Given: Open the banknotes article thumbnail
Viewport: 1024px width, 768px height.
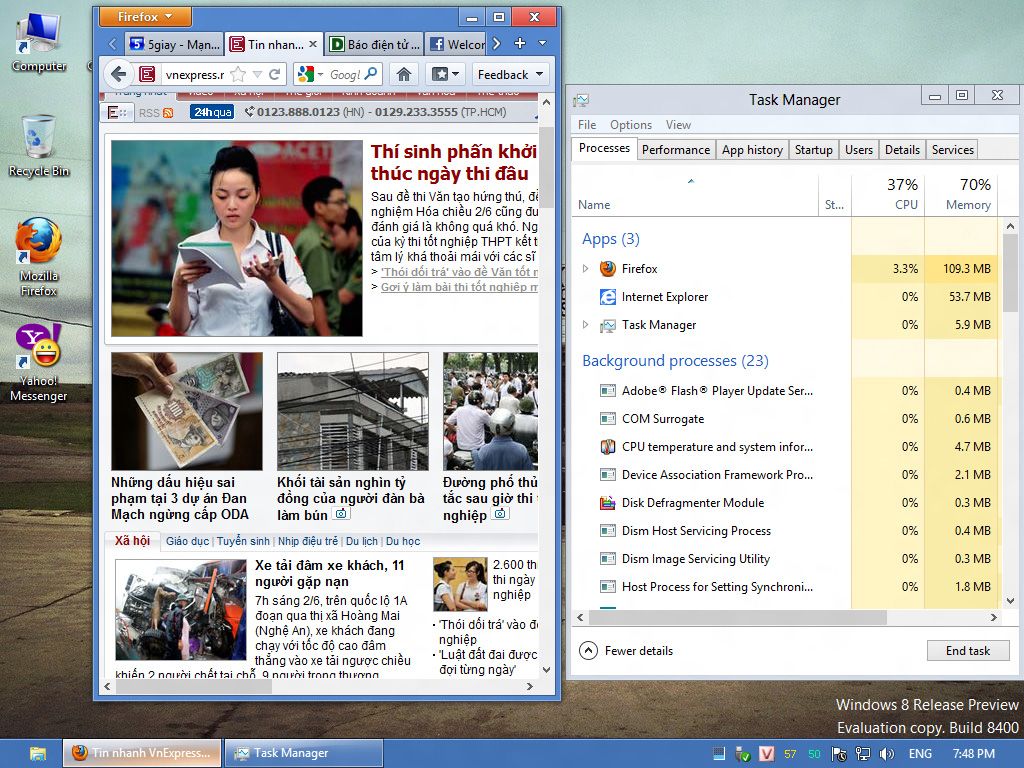Looking at the screenshot, I should pos(187,411).
